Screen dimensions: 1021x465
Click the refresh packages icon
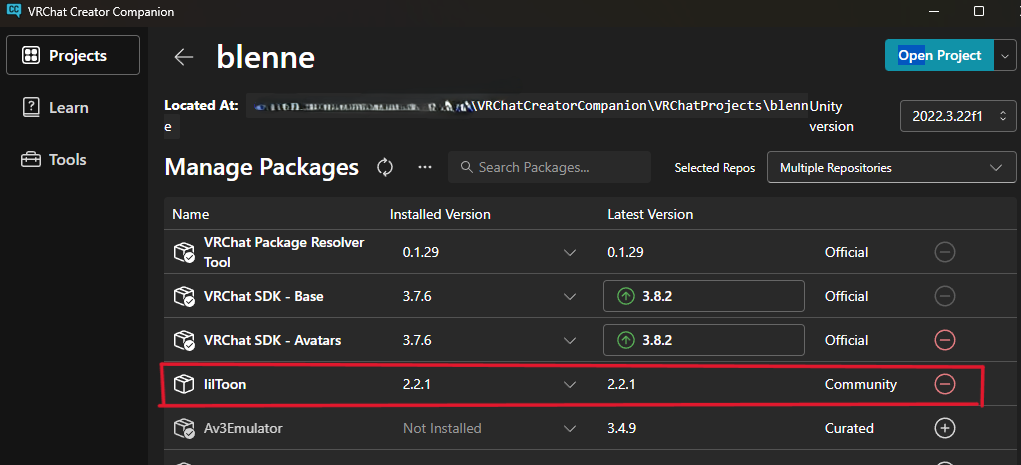click(x=385, y=168)
